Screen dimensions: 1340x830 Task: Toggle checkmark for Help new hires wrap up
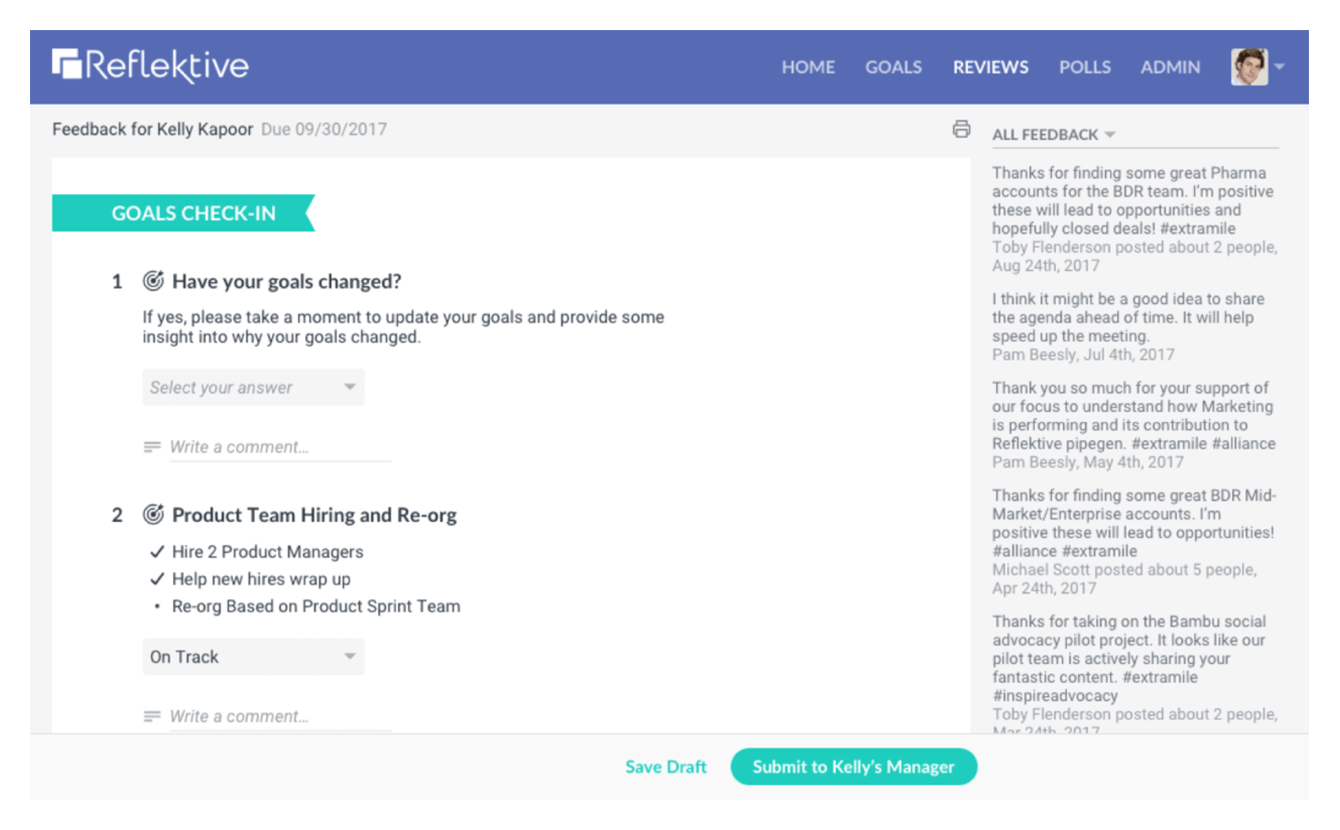(156, 579)
